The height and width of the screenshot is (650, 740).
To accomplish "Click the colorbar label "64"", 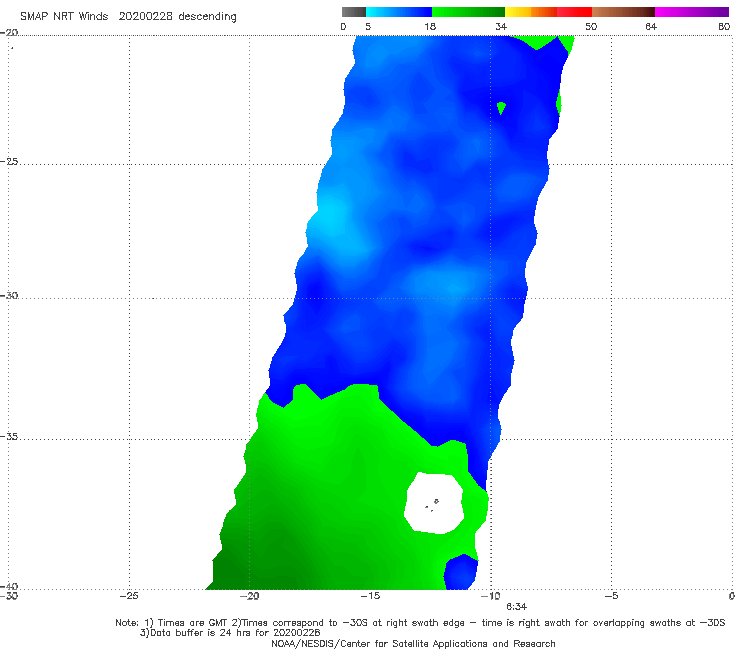I will tap(651, 26).
